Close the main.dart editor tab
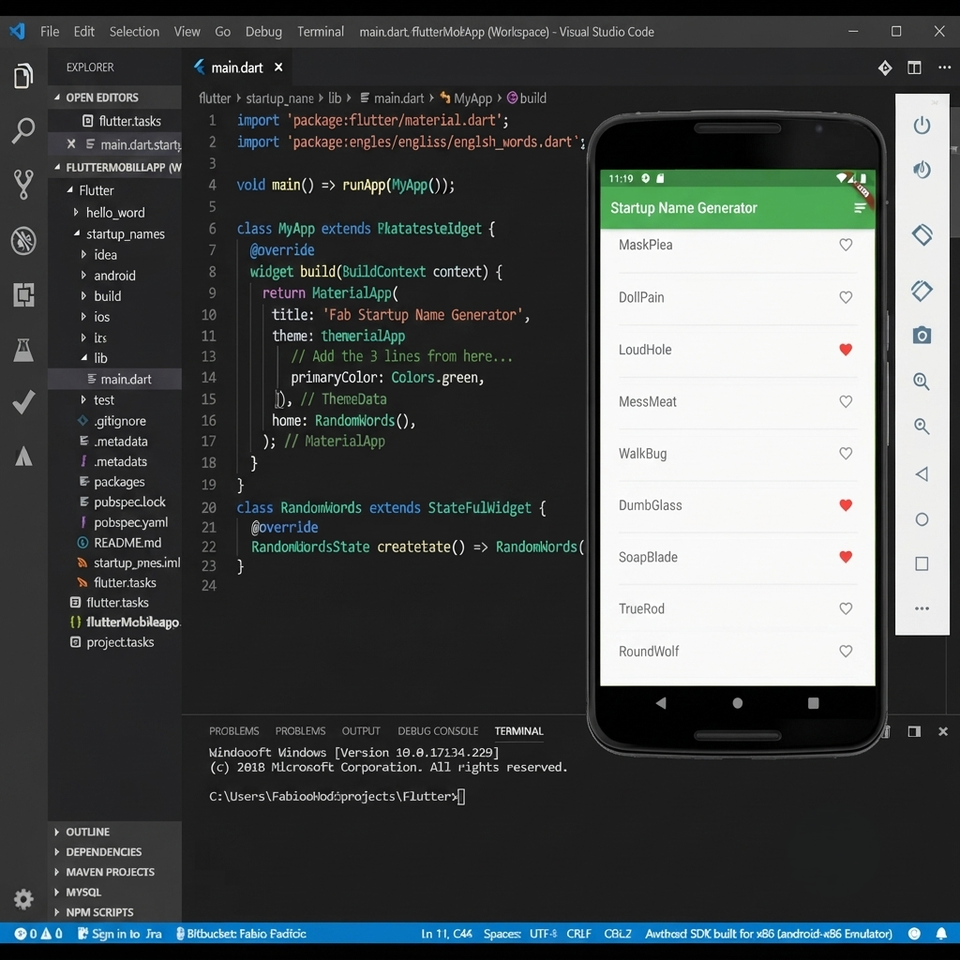 pos(279,67)
